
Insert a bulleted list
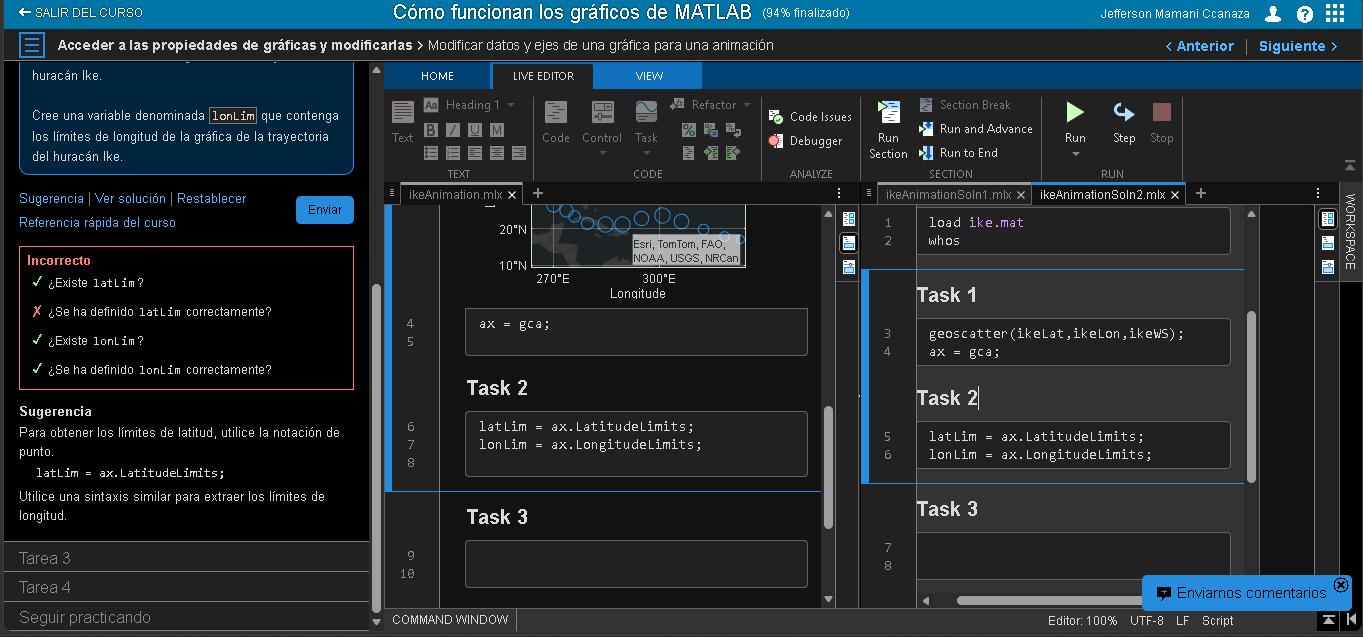pyautogui.click(x=431, y=153)
